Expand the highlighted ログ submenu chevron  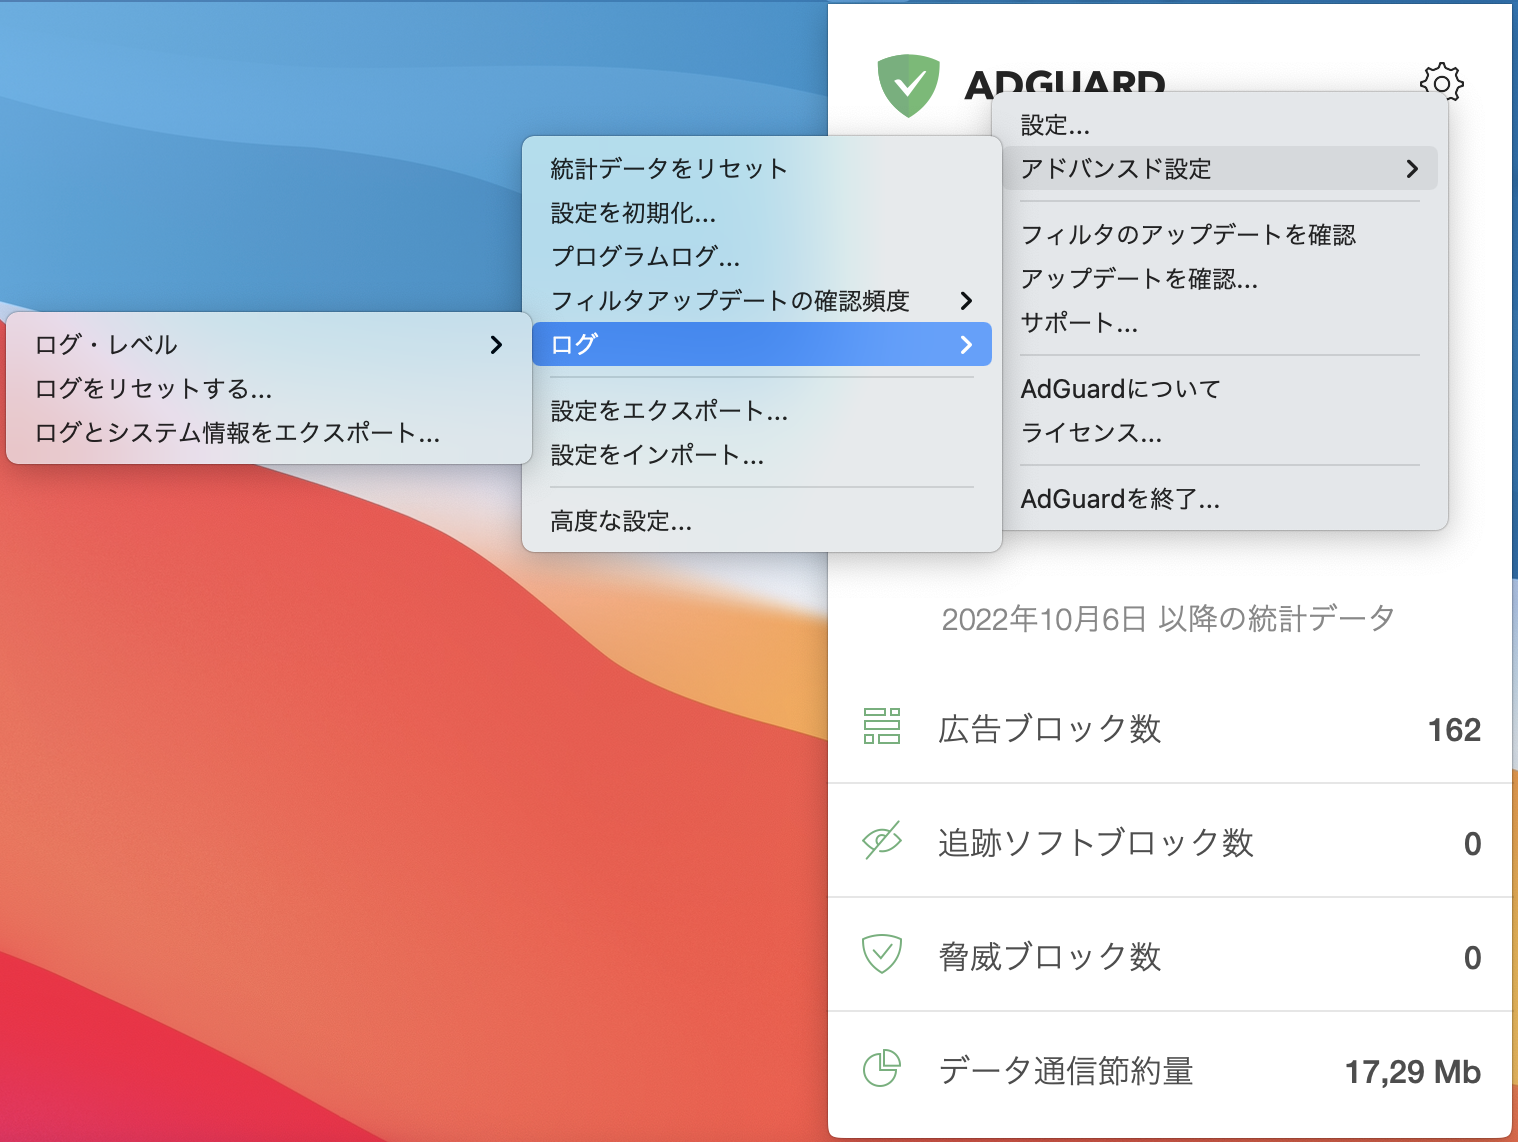tap(966, 344)
